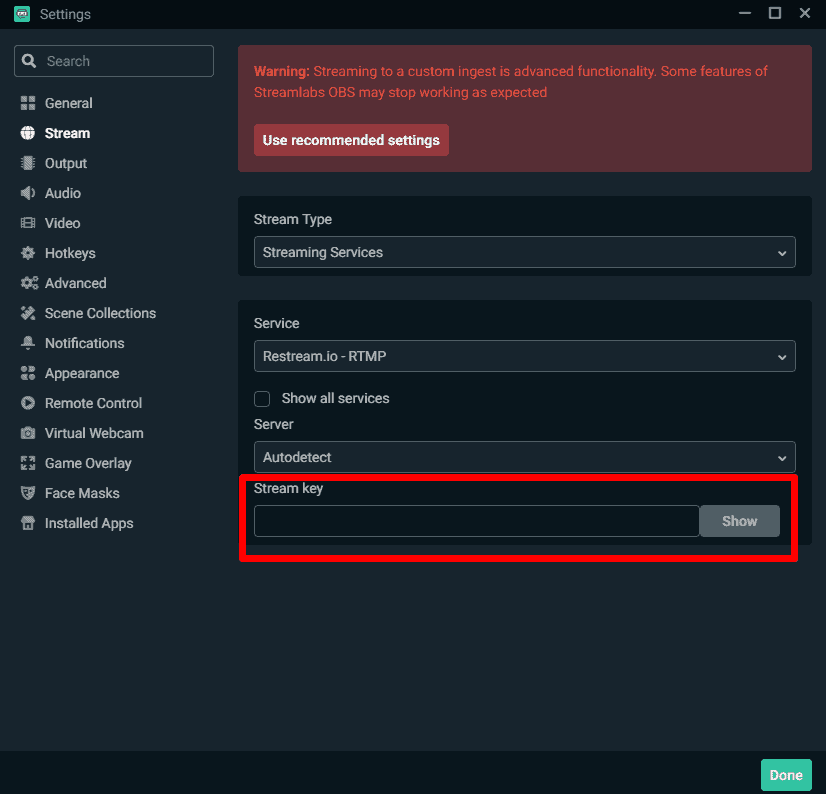Open Game Overlay settings
Screen dimensions: 826x794
pyautogui.click(x=88, y=464)
